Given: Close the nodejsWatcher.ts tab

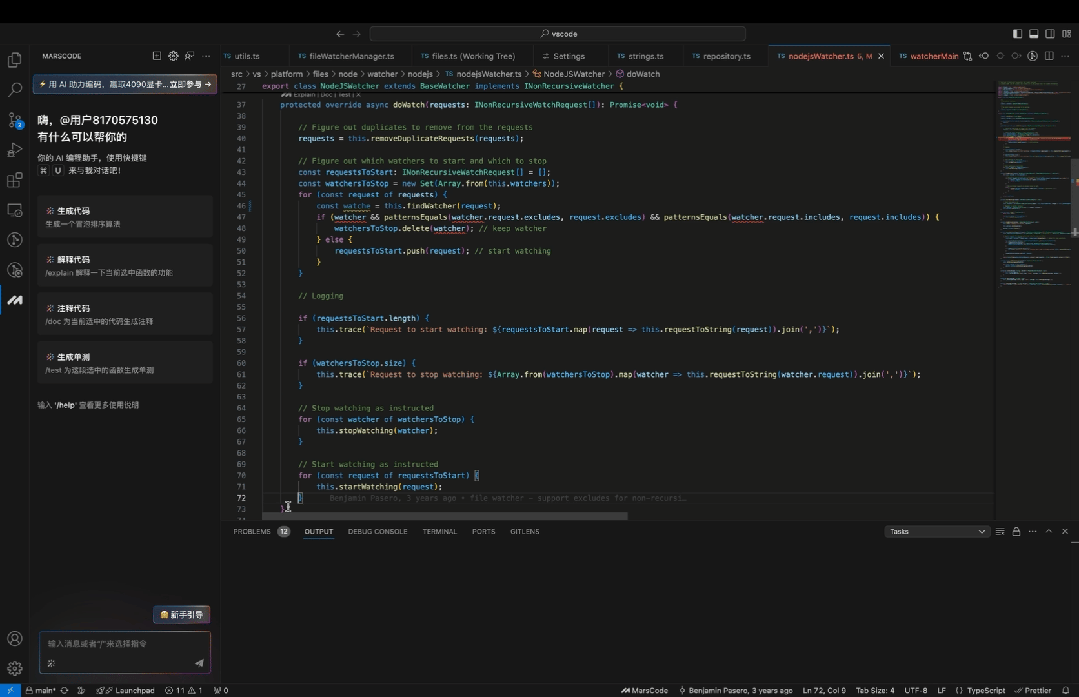Looking at the screenshot, I should point(881,56).
